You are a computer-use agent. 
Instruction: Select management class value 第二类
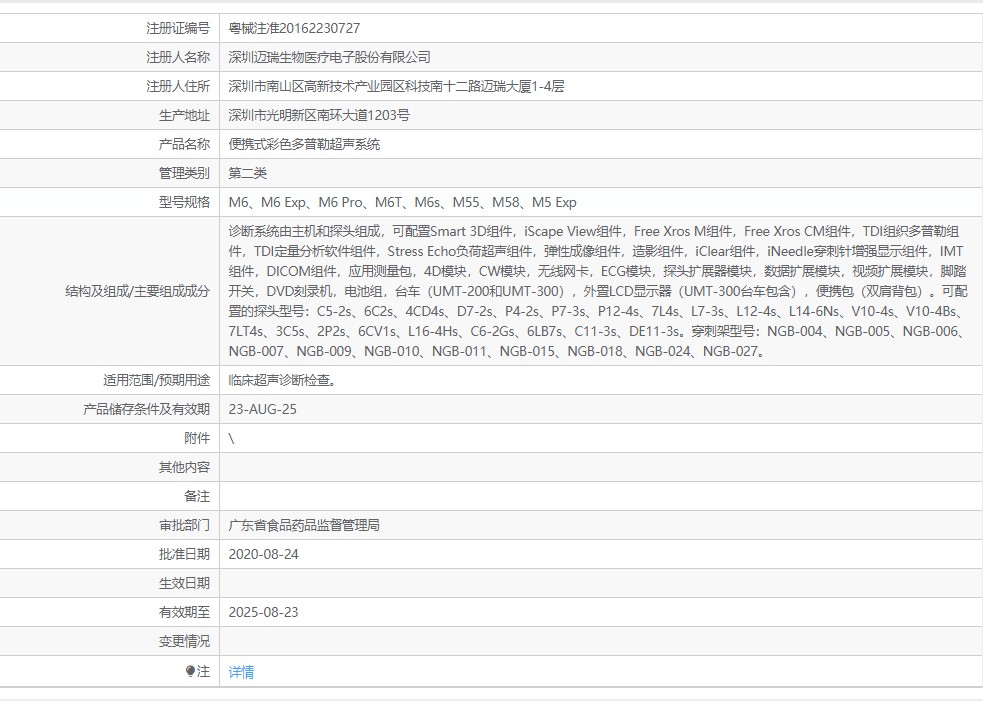click(248, 173)
